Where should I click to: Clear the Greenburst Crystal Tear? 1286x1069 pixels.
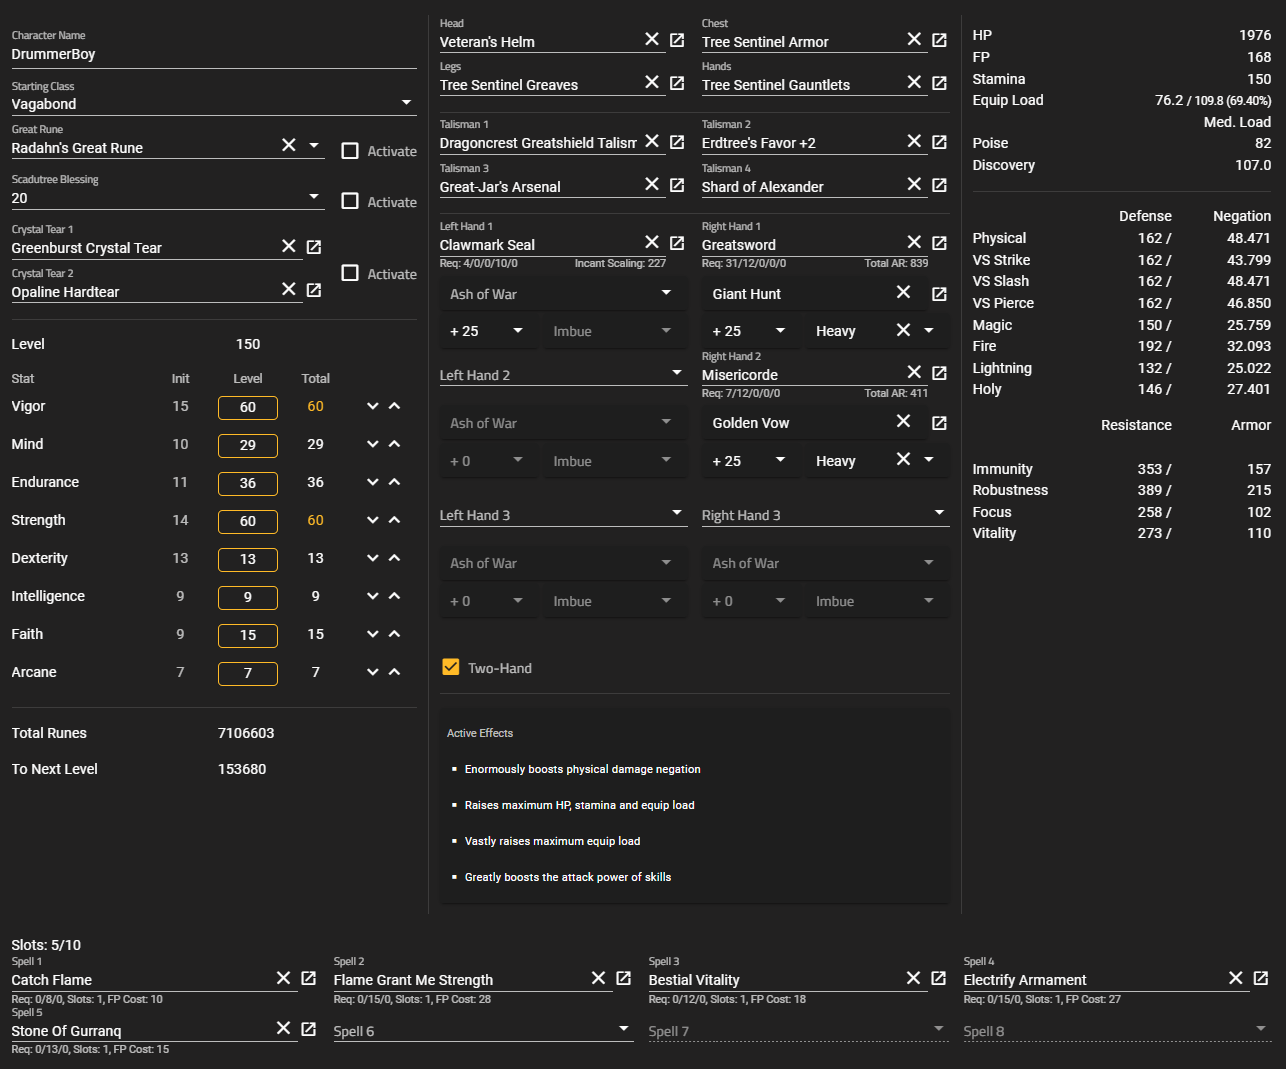click(289, 247)
